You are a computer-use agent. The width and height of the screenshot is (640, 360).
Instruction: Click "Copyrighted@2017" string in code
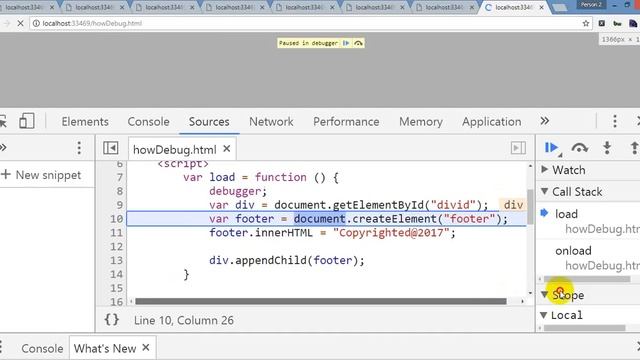coord(391,233)
